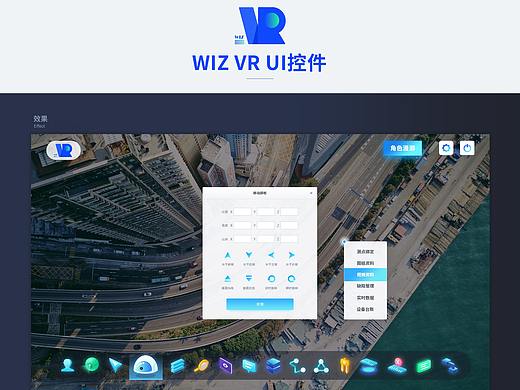Click the rotate clockwise icon in dialog
Screen dimensions: 520x390
[292, 279]
